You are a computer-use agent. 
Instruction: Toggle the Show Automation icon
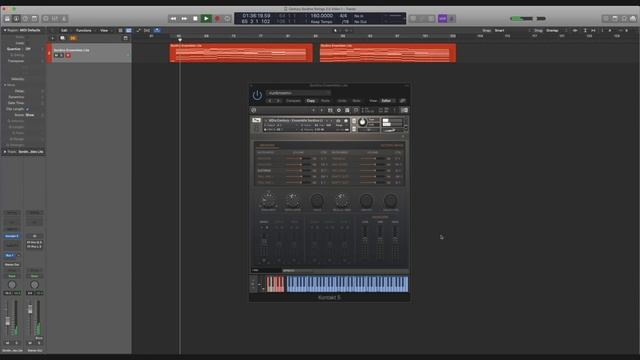pos(139,30)
